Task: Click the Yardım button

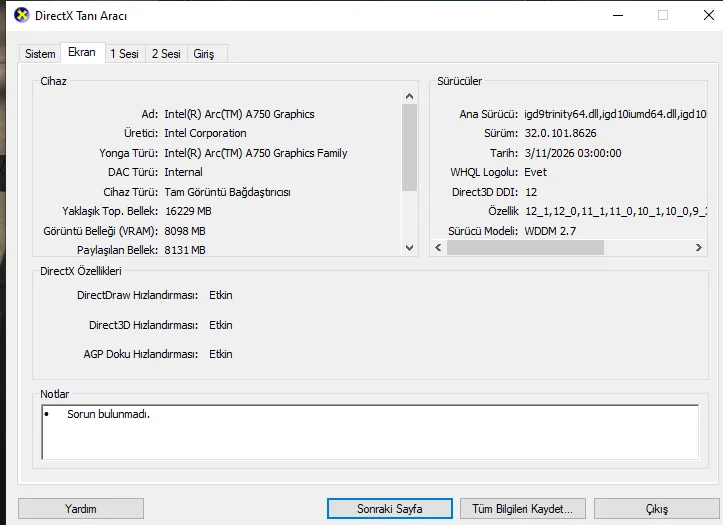Action: point(81,508)
